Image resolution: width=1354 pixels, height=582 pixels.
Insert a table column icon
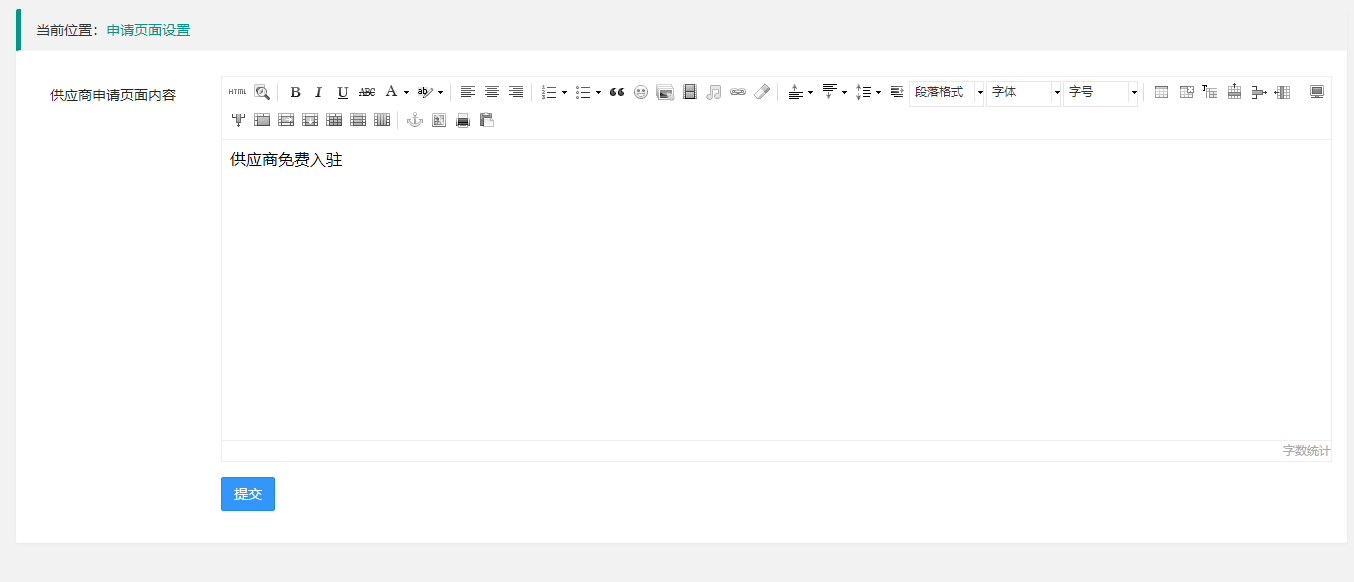click(1282, 92)
